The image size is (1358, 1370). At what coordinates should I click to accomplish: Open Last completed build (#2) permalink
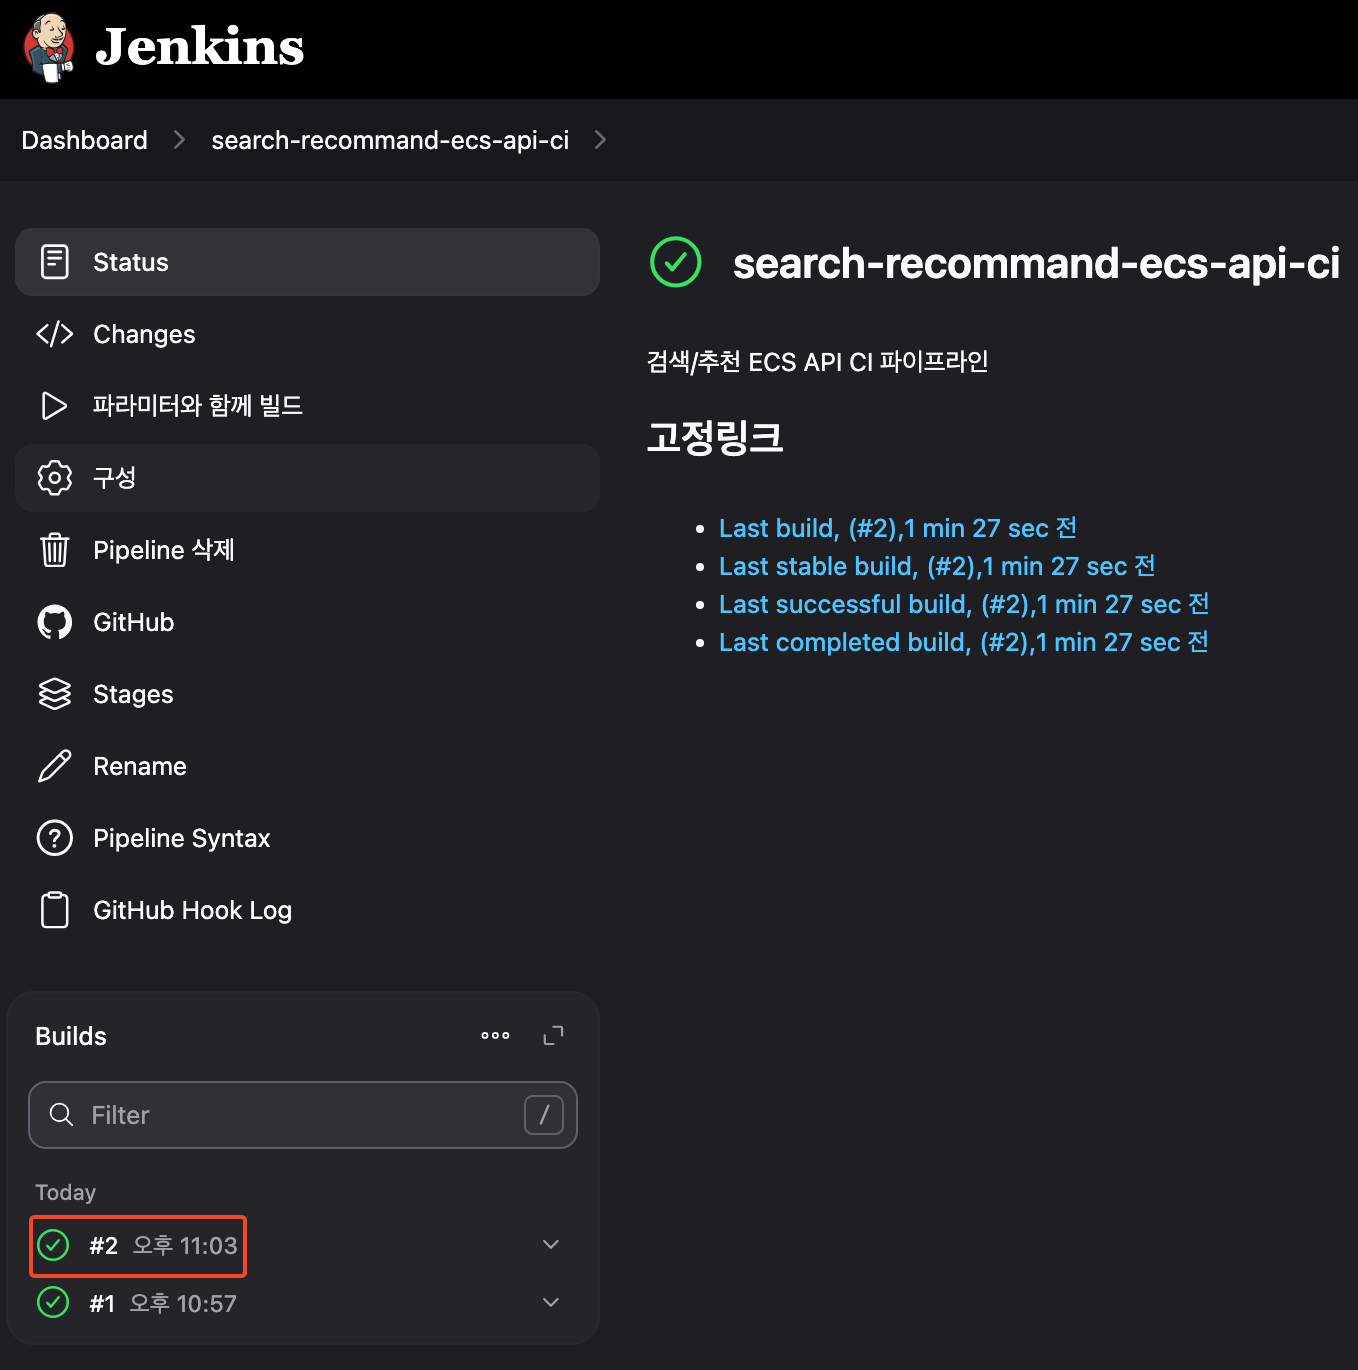[964, 642]
